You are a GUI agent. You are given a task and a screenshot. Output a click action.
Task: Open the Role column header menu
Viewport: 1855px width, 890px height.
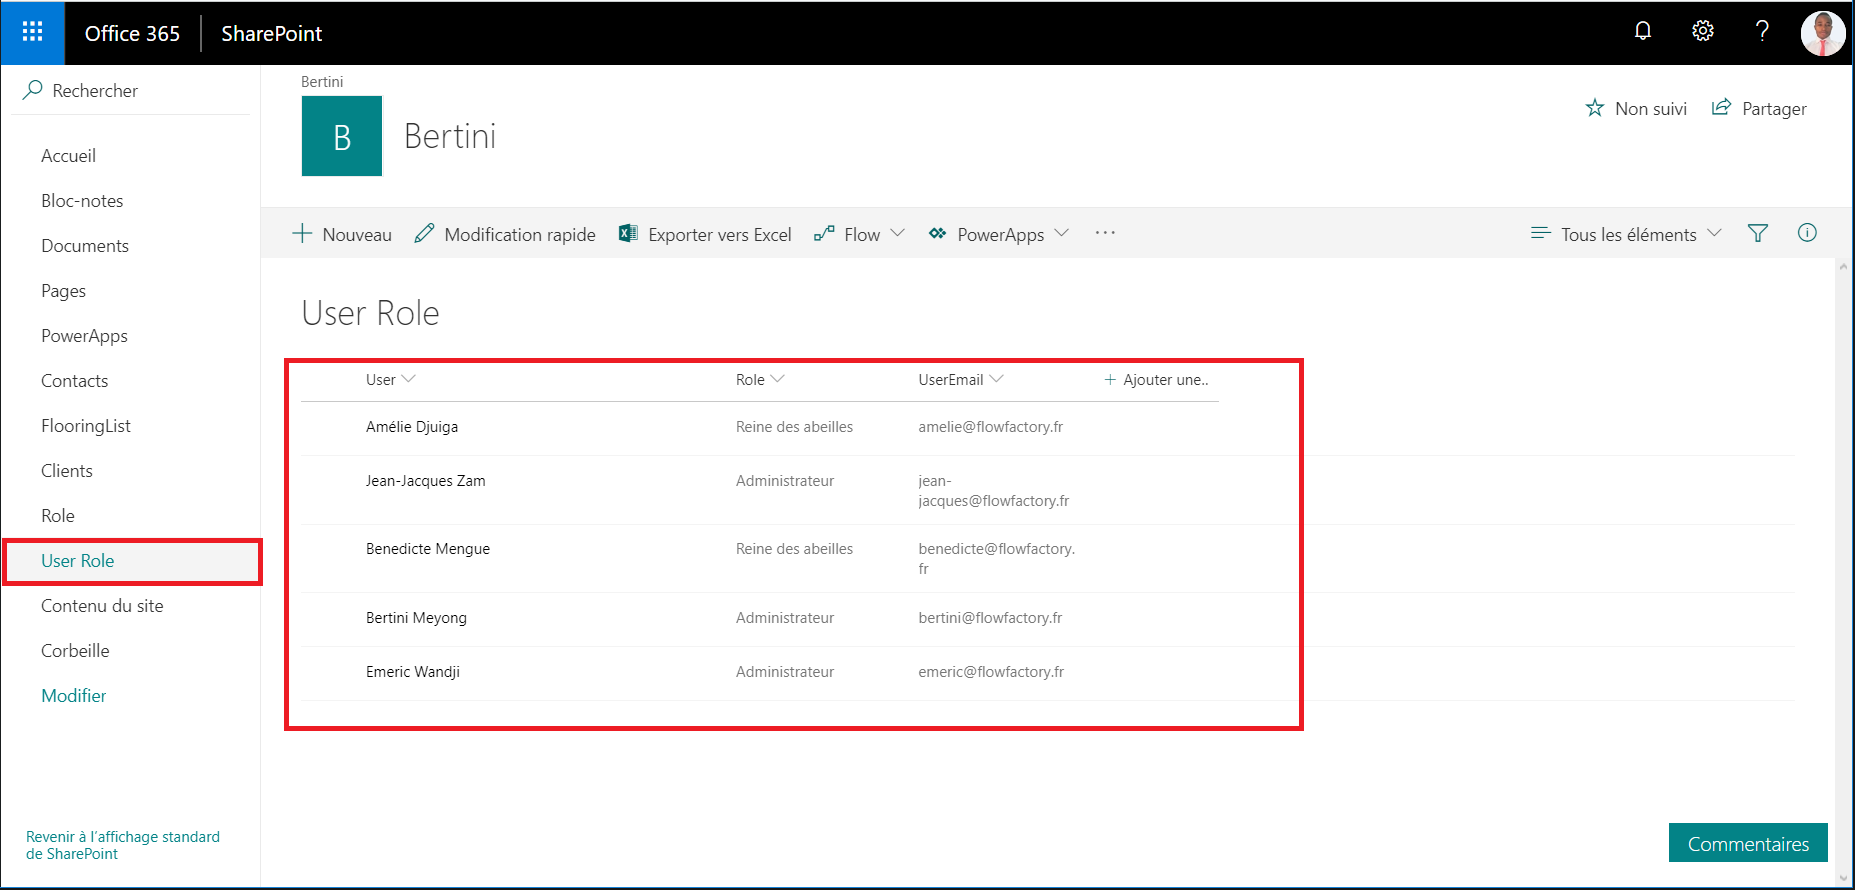click(760, 380)
